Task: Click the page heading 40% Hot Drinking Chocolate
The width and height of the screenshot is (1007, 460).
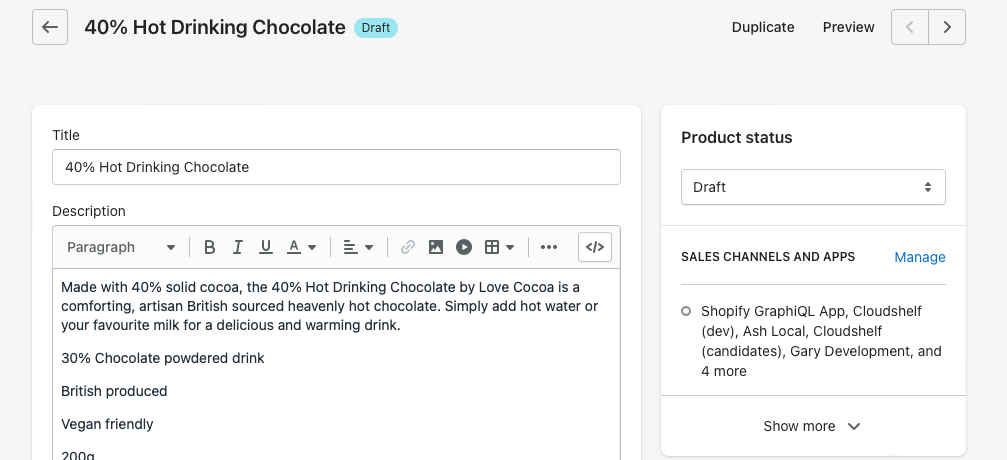Action: coord(215,28)
